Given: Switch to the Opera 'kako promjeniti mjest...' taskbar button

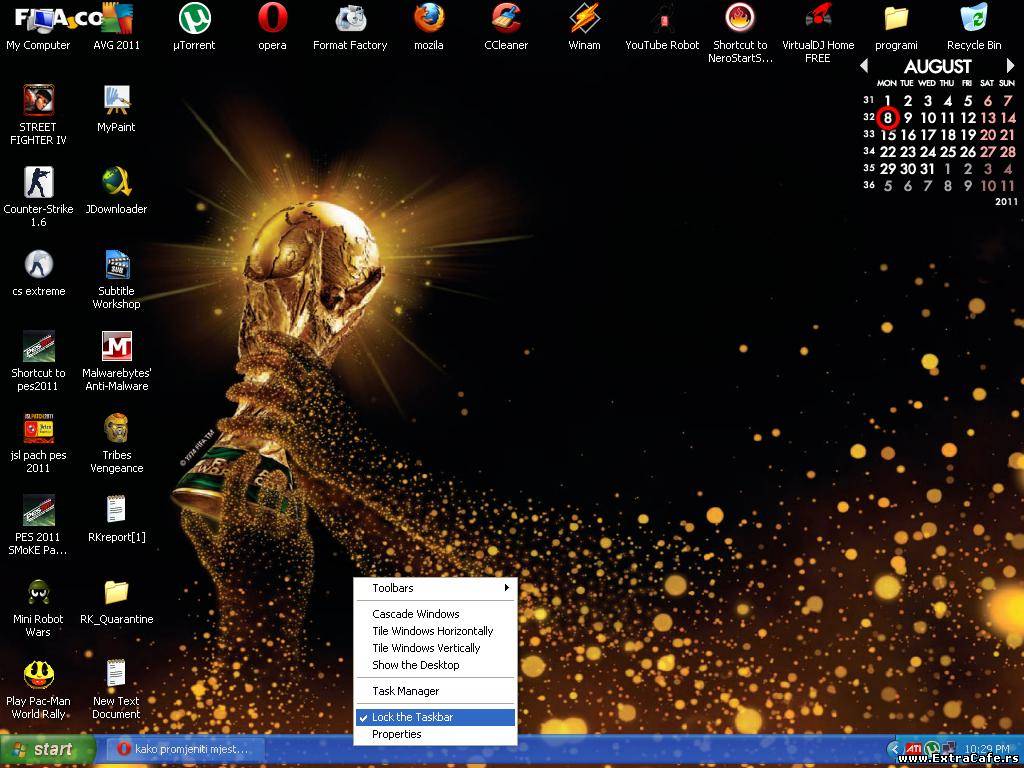Looking at the screenshot, I should [x=185, y=749].
